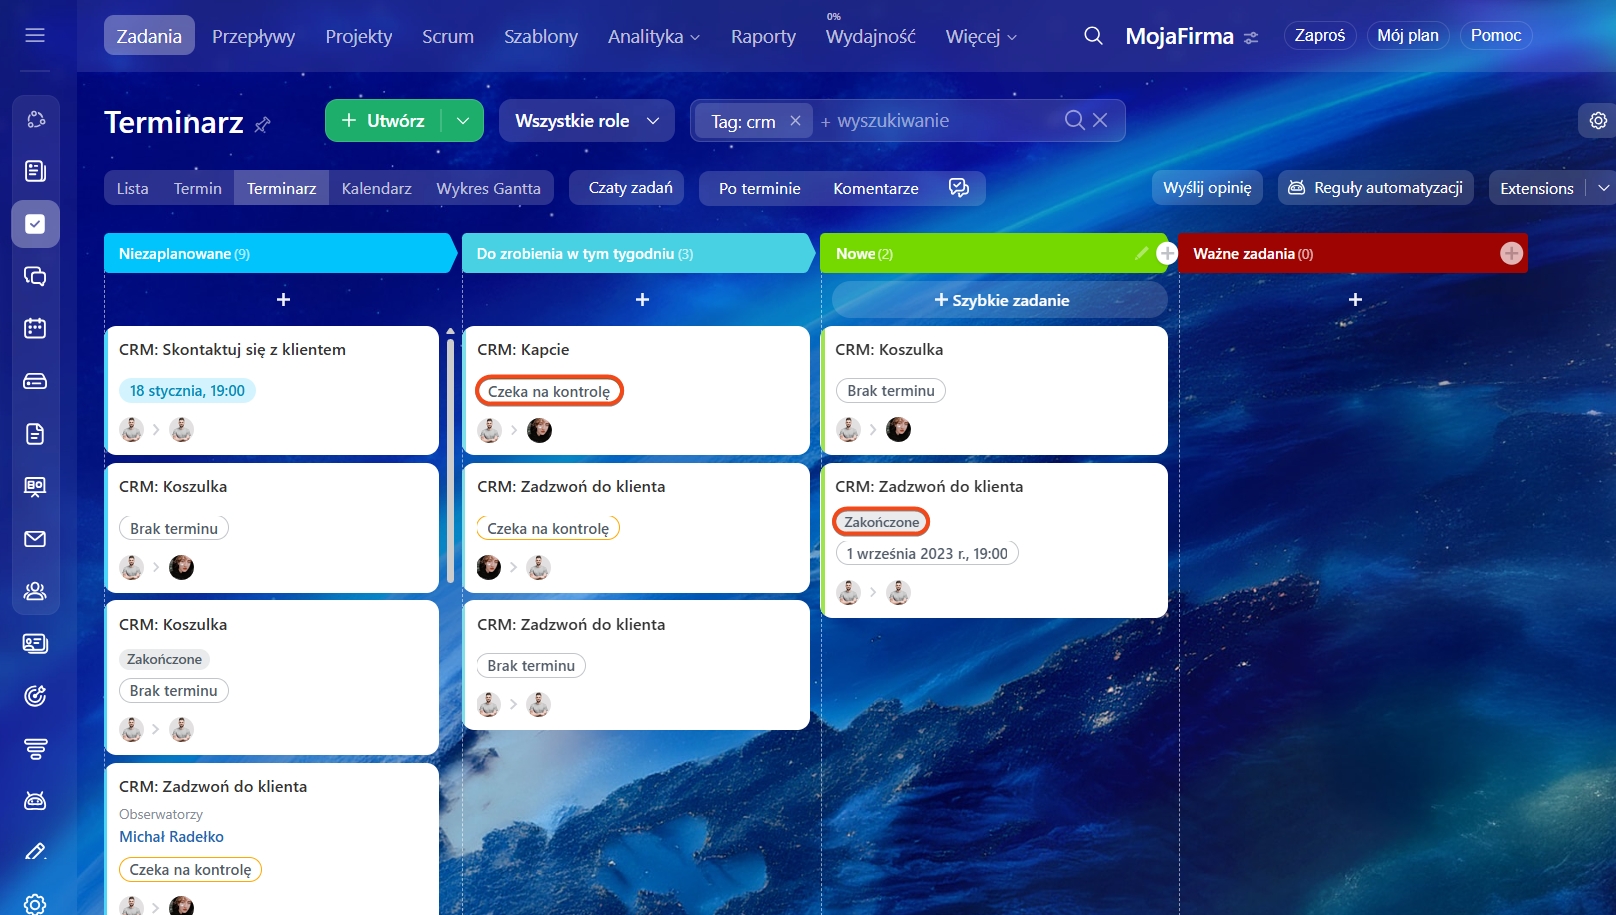Click the wyszukiwanie search field
The height and width of the screenshot is (915, 1616).
point(940,121)
